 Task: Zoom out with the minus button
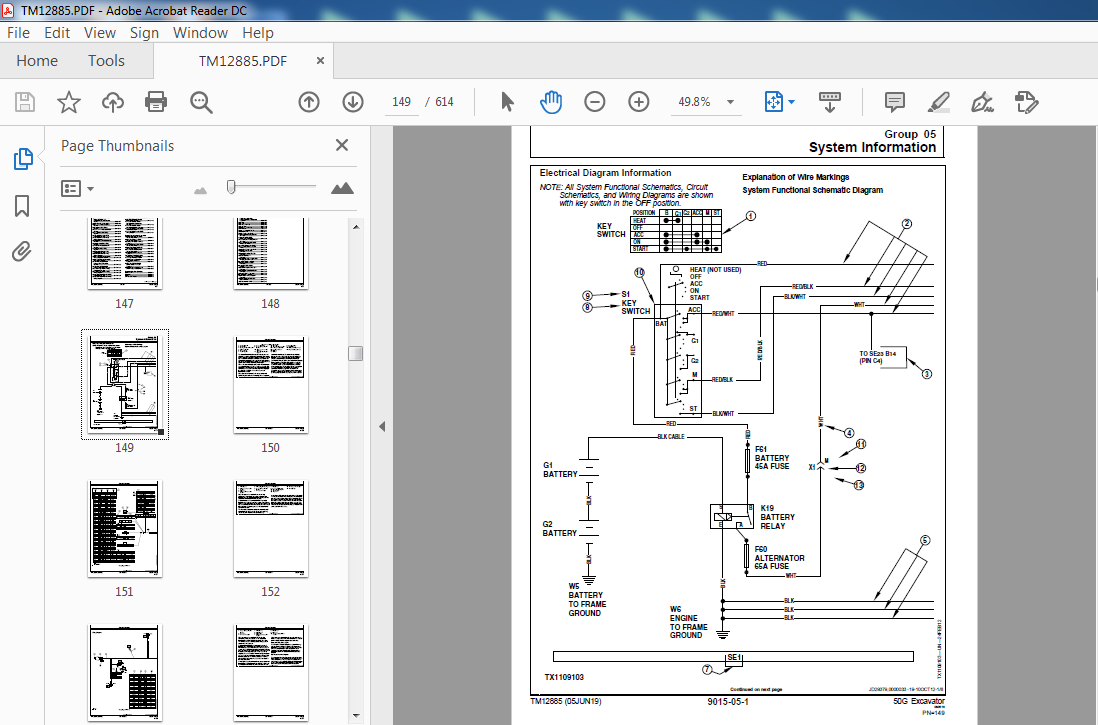[595, 102]
